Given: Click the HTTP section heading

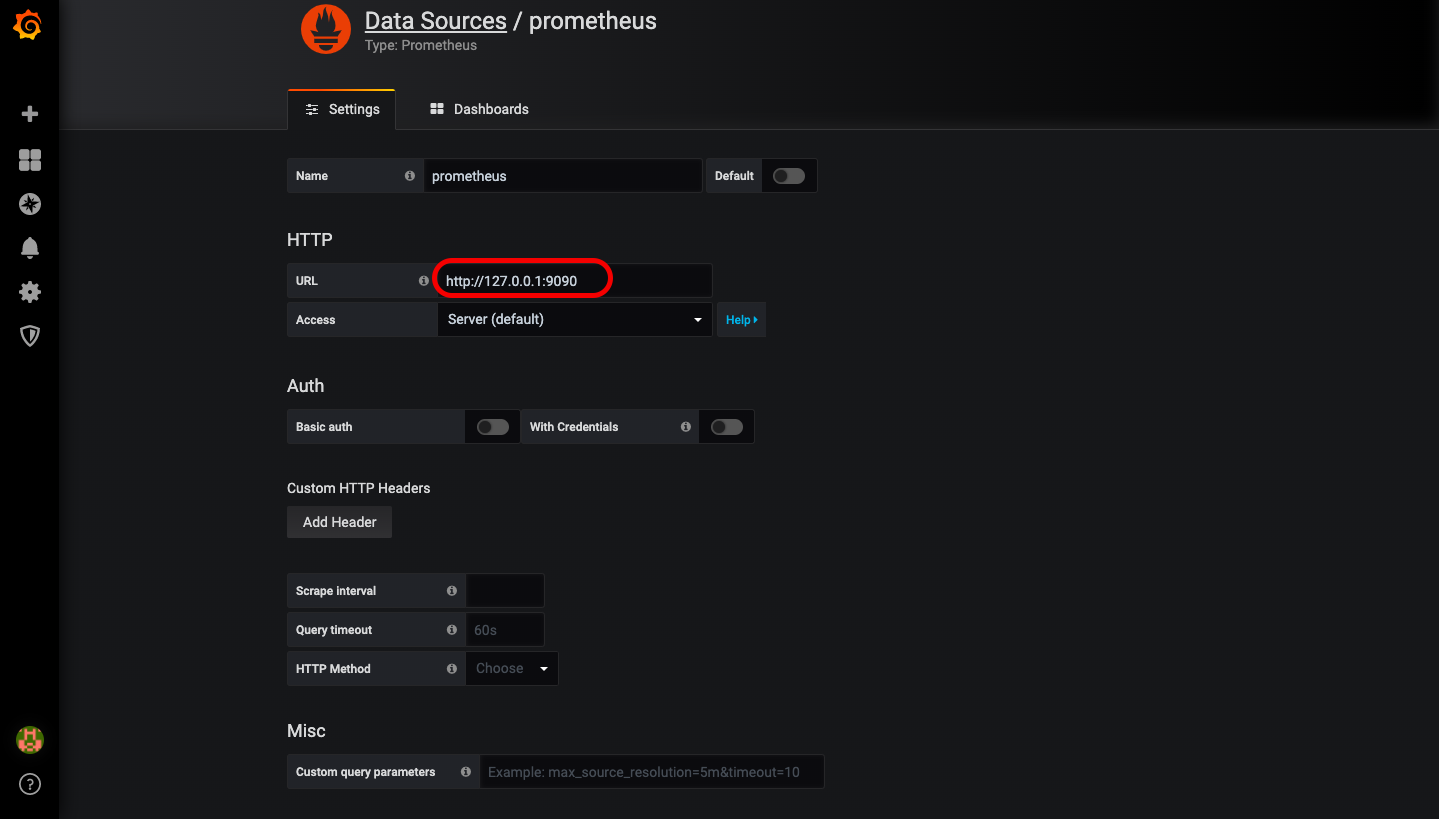Looking at the screenshot, I should tap(310, 240).
